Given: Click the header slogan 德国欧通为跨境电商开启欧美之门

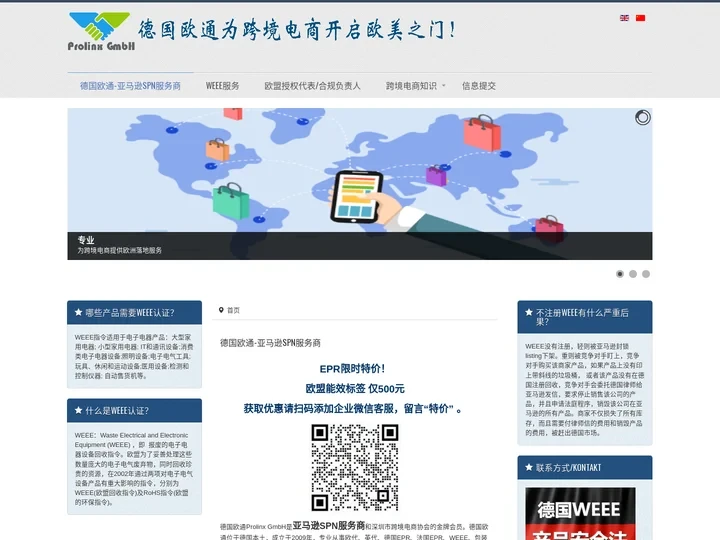Looking at the screenshot, I should point(297,30).
